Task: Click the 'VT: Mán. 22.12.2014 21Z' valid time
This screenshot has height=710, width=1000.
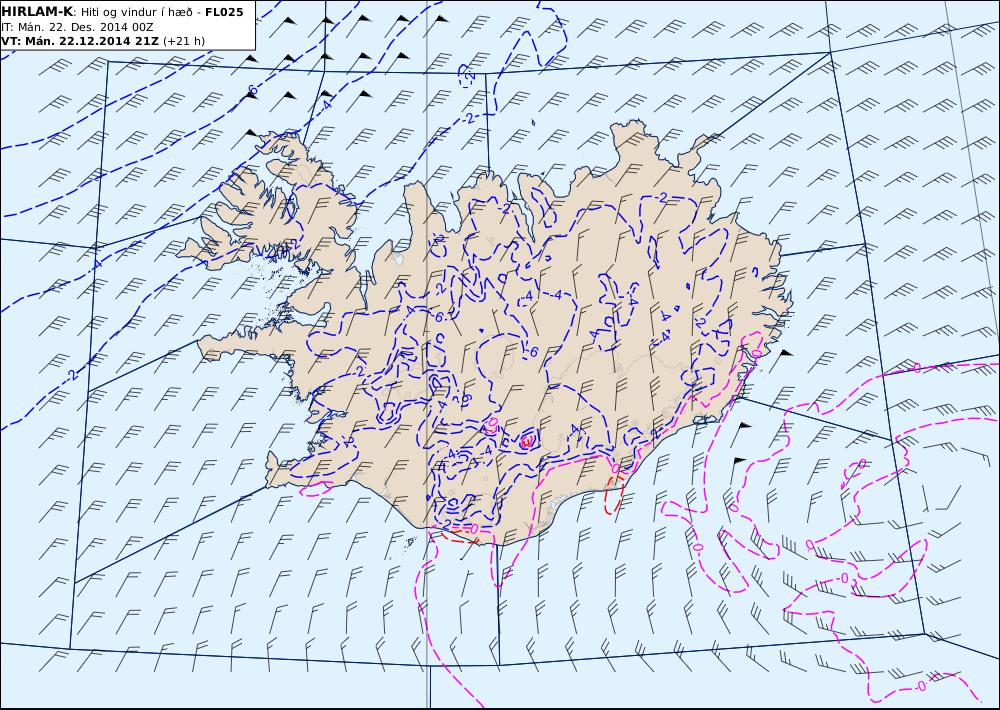Action: click(81, 41)
